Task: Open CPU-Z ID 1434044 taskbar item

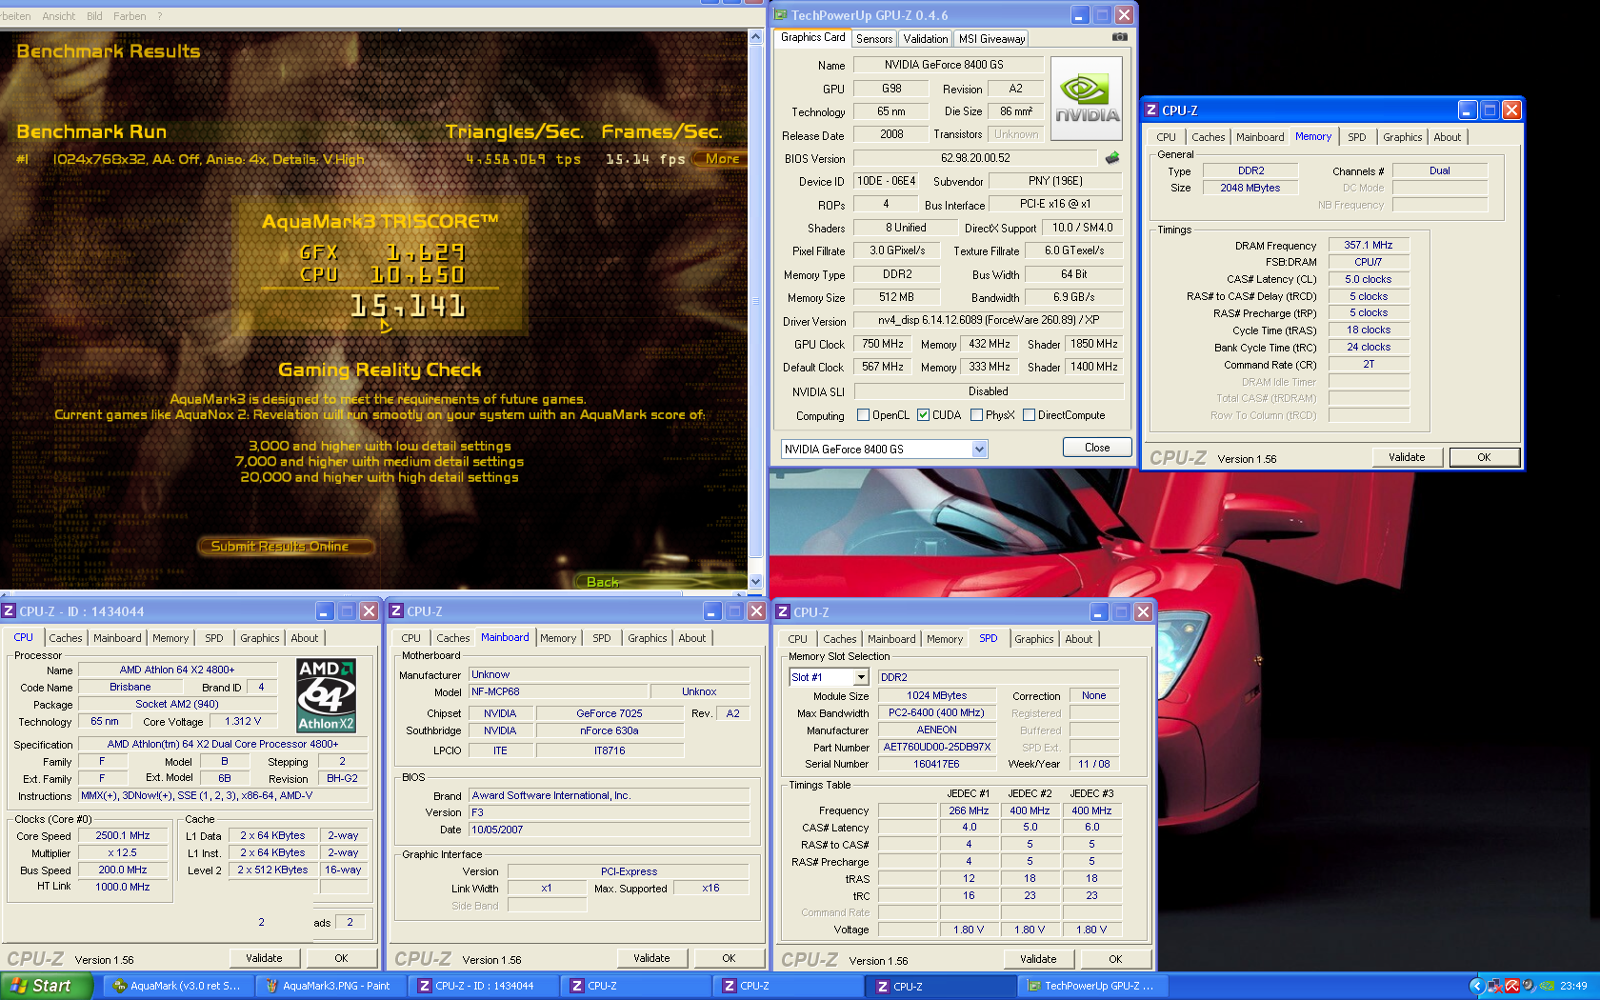Action: [486, 986]
